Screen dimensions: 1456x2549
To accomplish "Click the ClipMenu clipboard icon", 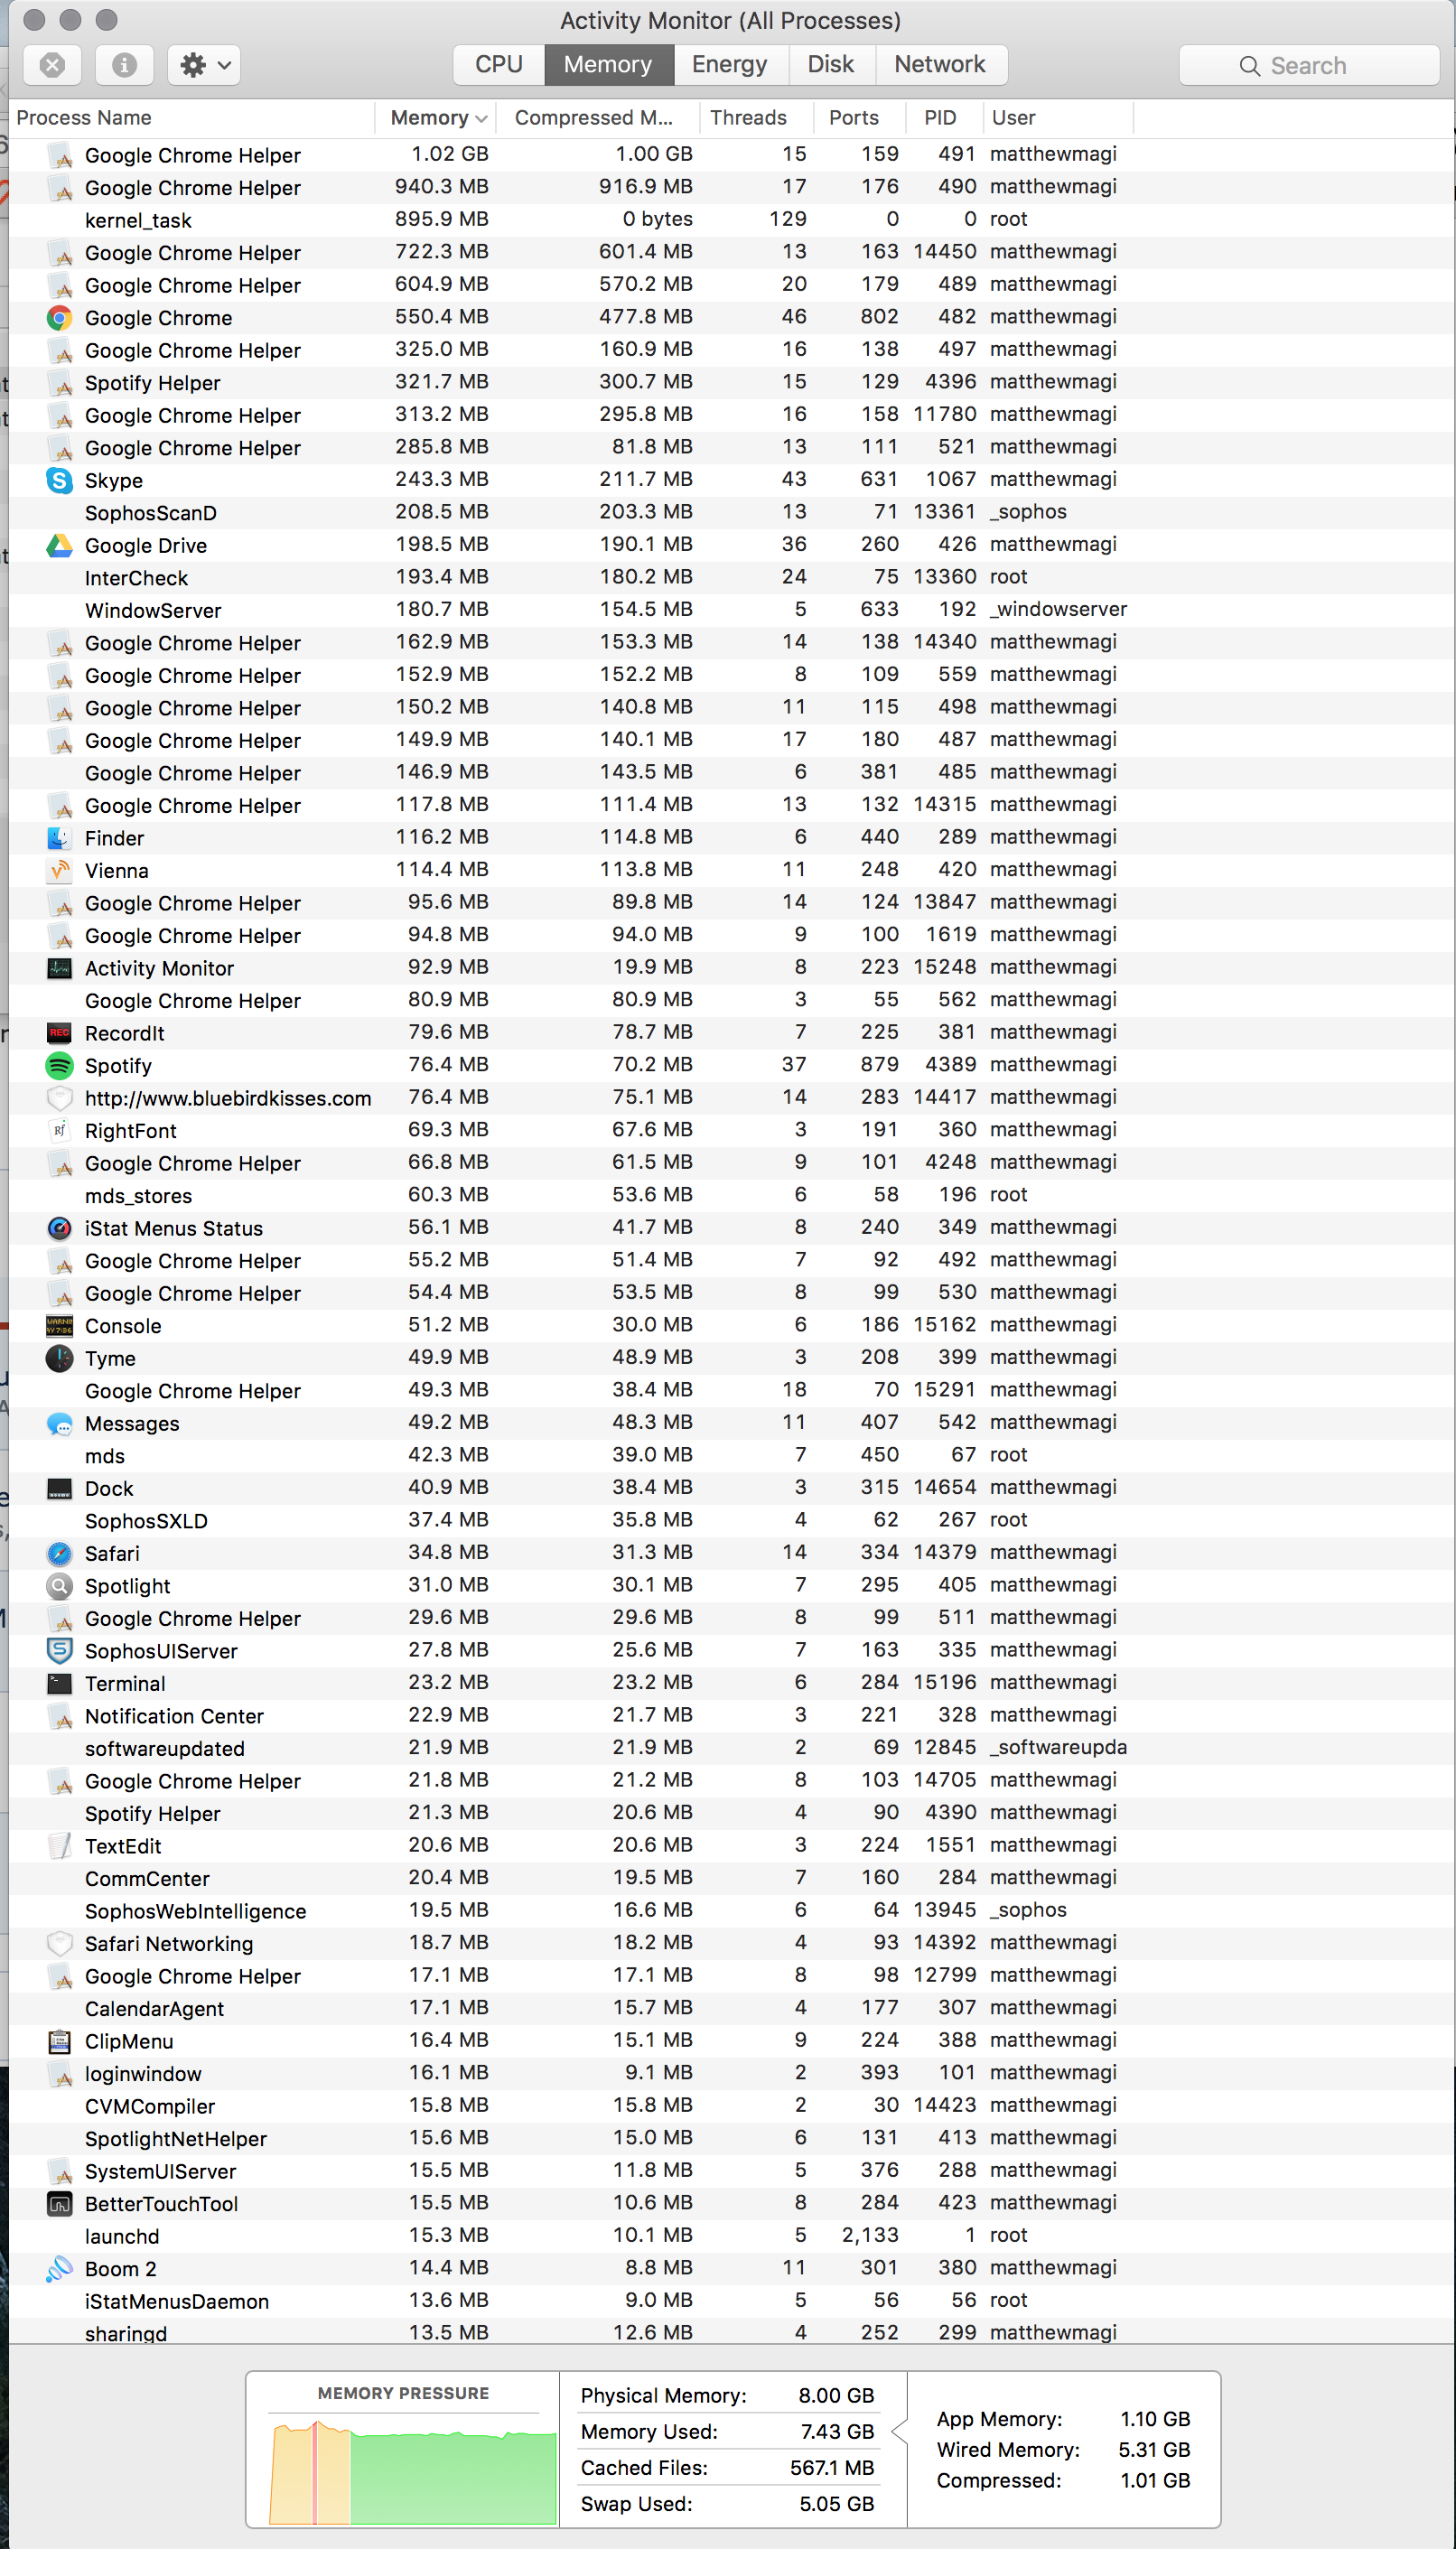I will coord(60,2041).
